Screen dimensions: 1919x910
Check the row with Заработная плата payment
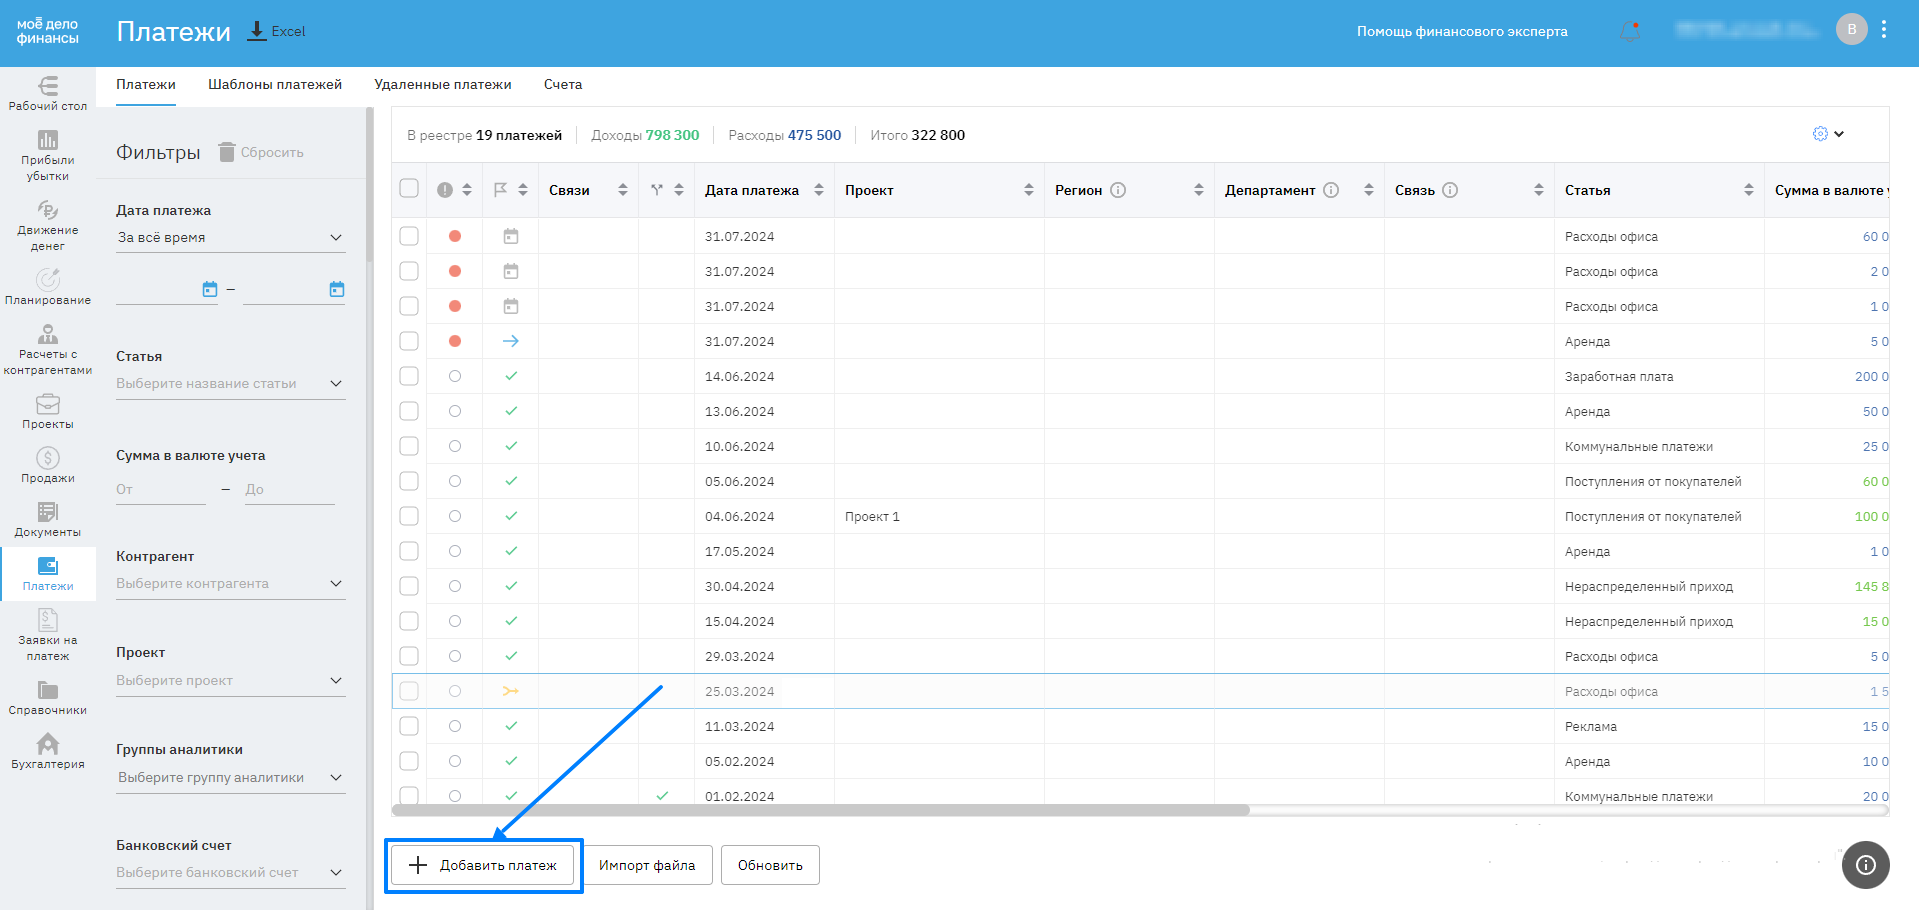coord(409,376)
